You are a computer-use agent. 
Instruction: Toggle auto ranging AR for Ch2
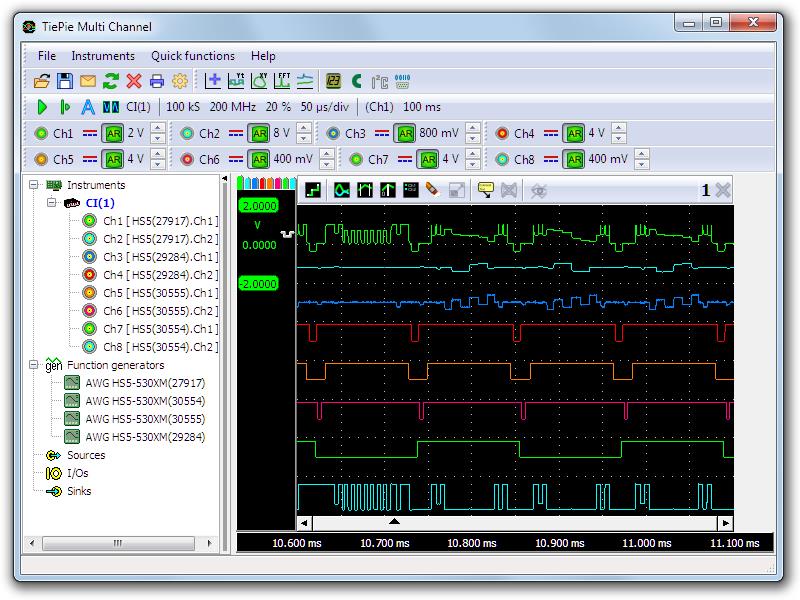259,134
